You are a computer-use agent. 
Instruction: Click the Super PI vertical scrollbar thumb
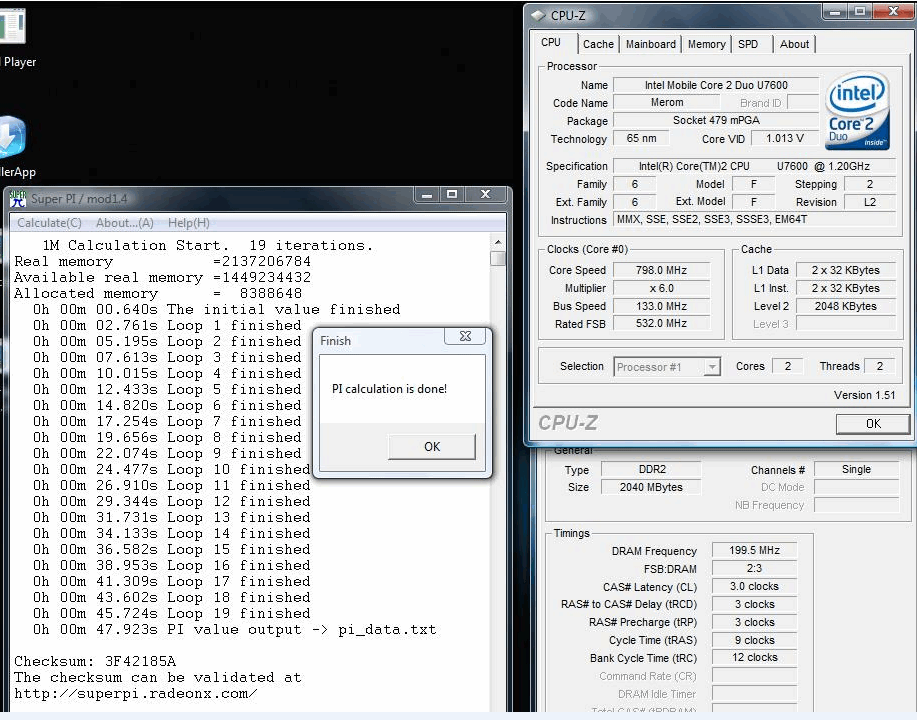498,259
